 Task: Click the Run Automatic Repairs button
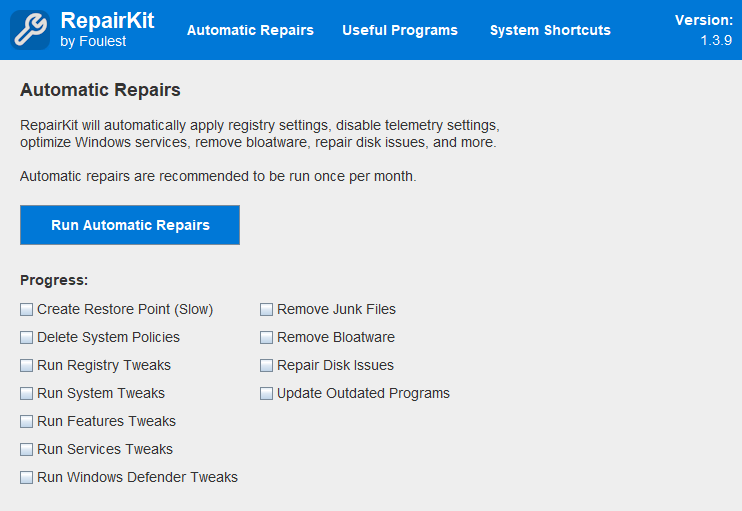pos(130,225)
